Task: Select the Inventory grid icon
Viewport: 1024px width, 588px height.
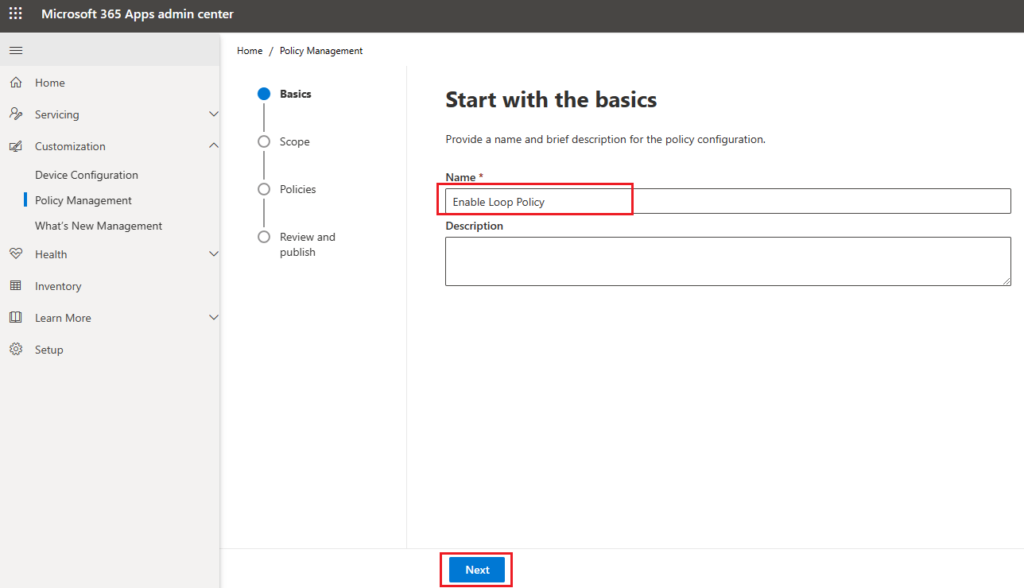Action: click(14, 285)
